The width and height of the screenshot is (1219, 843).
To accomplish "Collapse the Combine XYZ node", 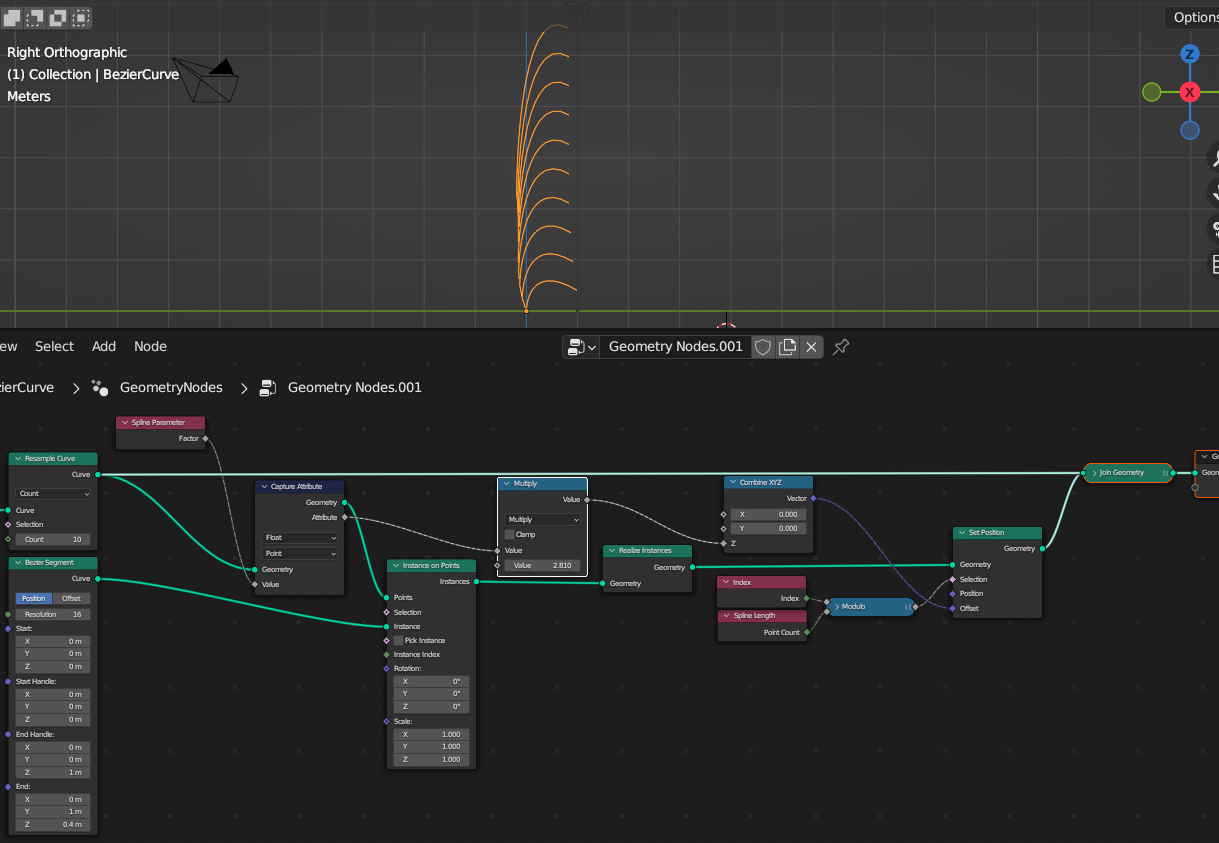I will pyautogui.click(x=732, y=482).
